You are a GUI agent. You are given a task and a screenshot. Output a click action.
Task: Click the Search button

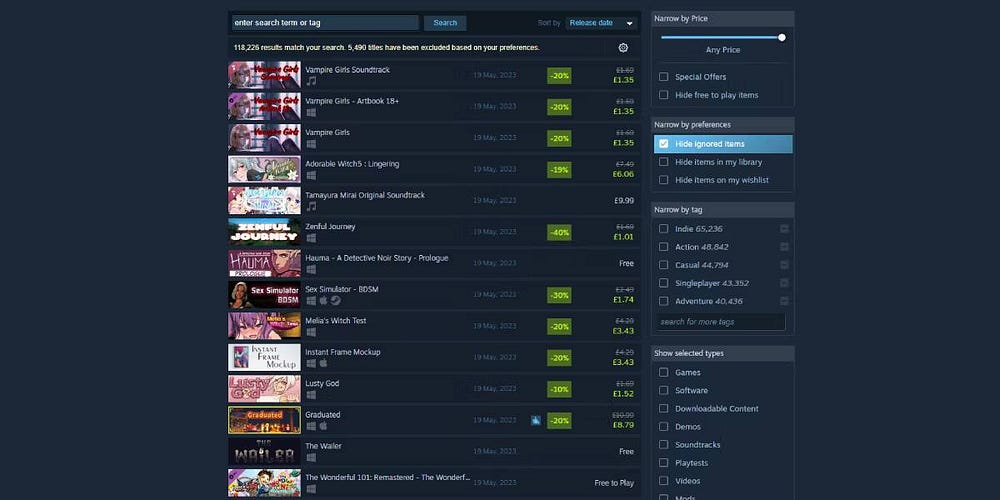click(x=445, y=23)
